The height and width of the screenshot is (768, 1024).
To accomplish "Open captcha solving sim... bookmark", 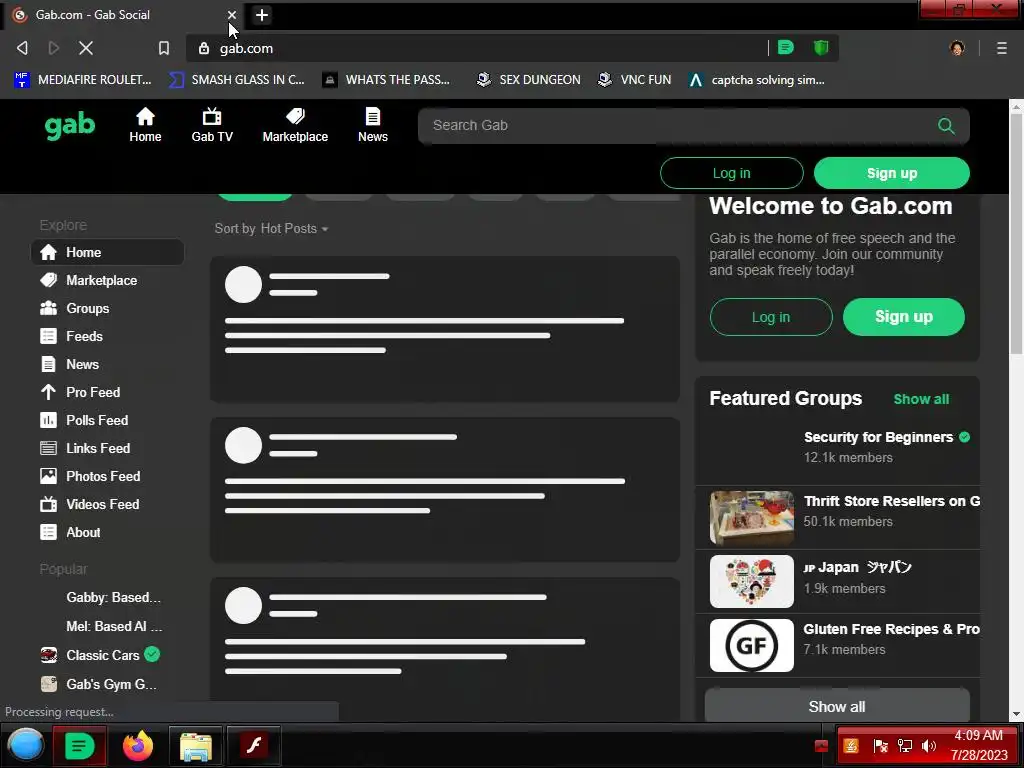I will coord(757,80).
